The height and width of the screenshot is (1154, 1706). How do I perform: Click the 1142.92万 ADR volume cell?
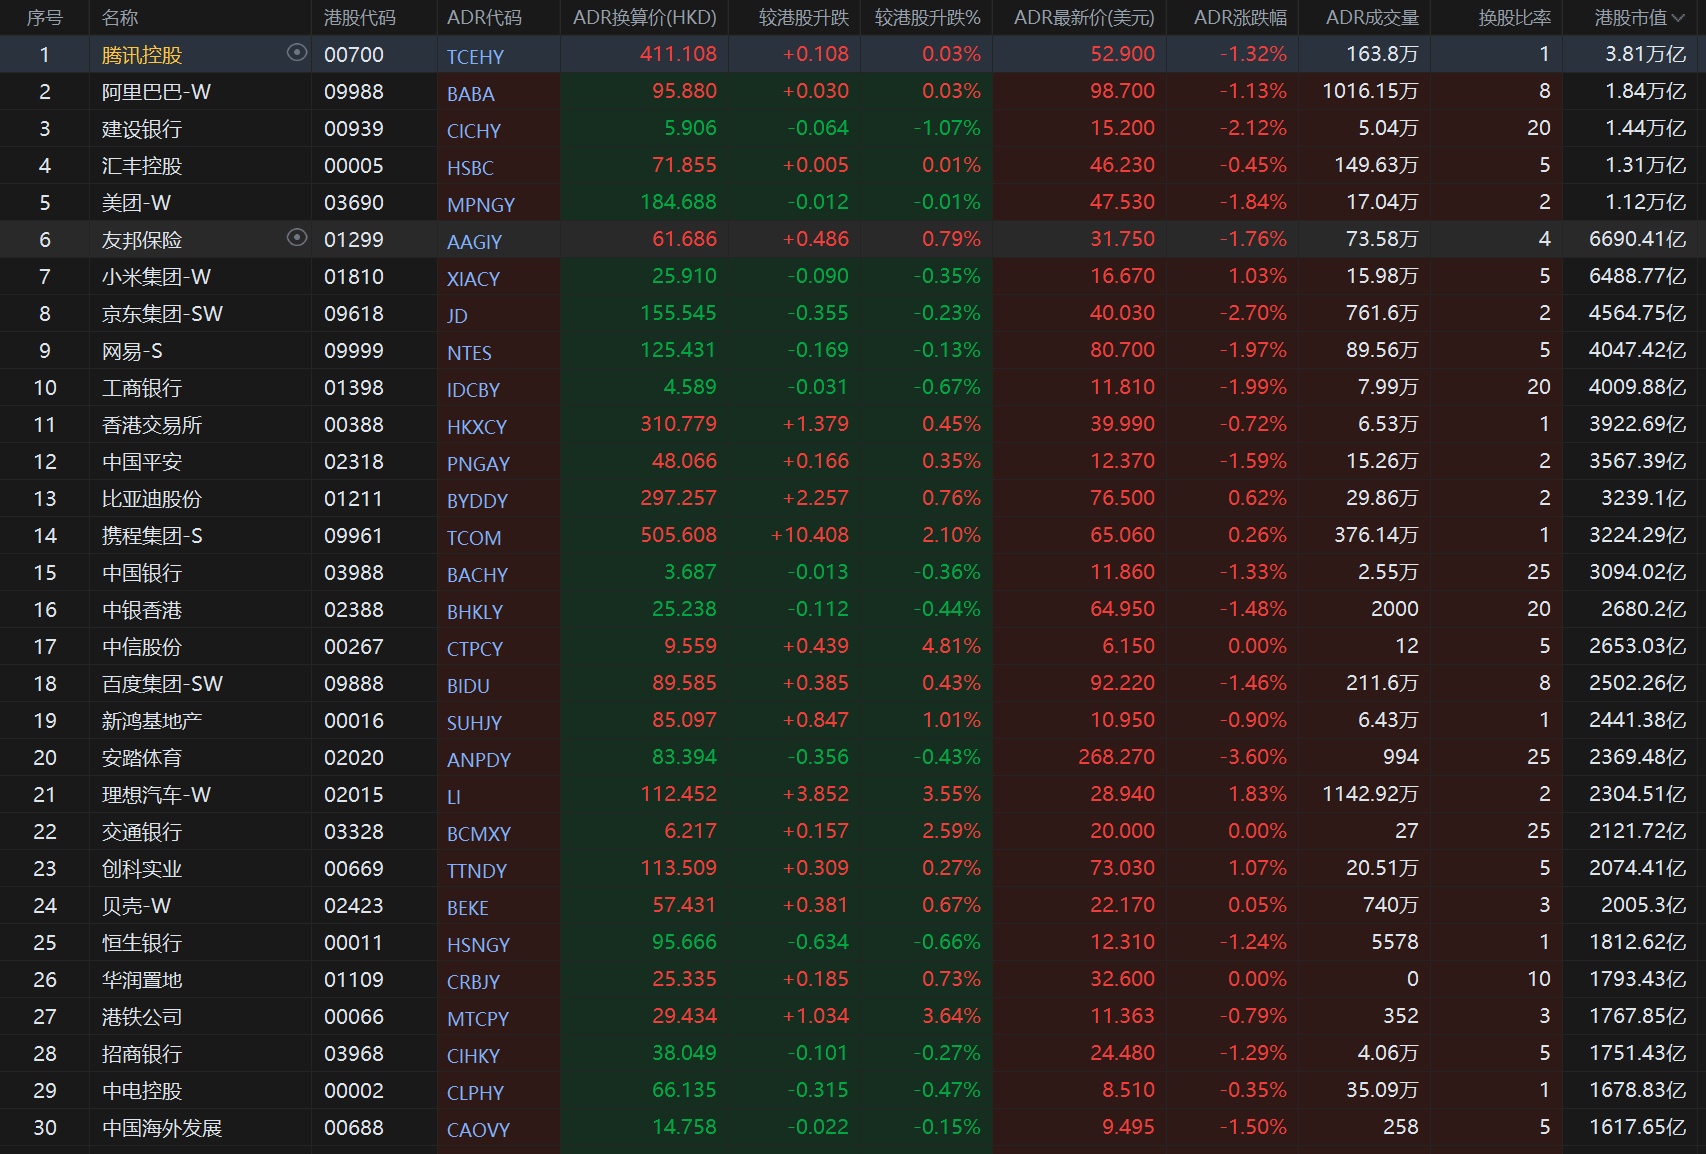coord(1370,794)
